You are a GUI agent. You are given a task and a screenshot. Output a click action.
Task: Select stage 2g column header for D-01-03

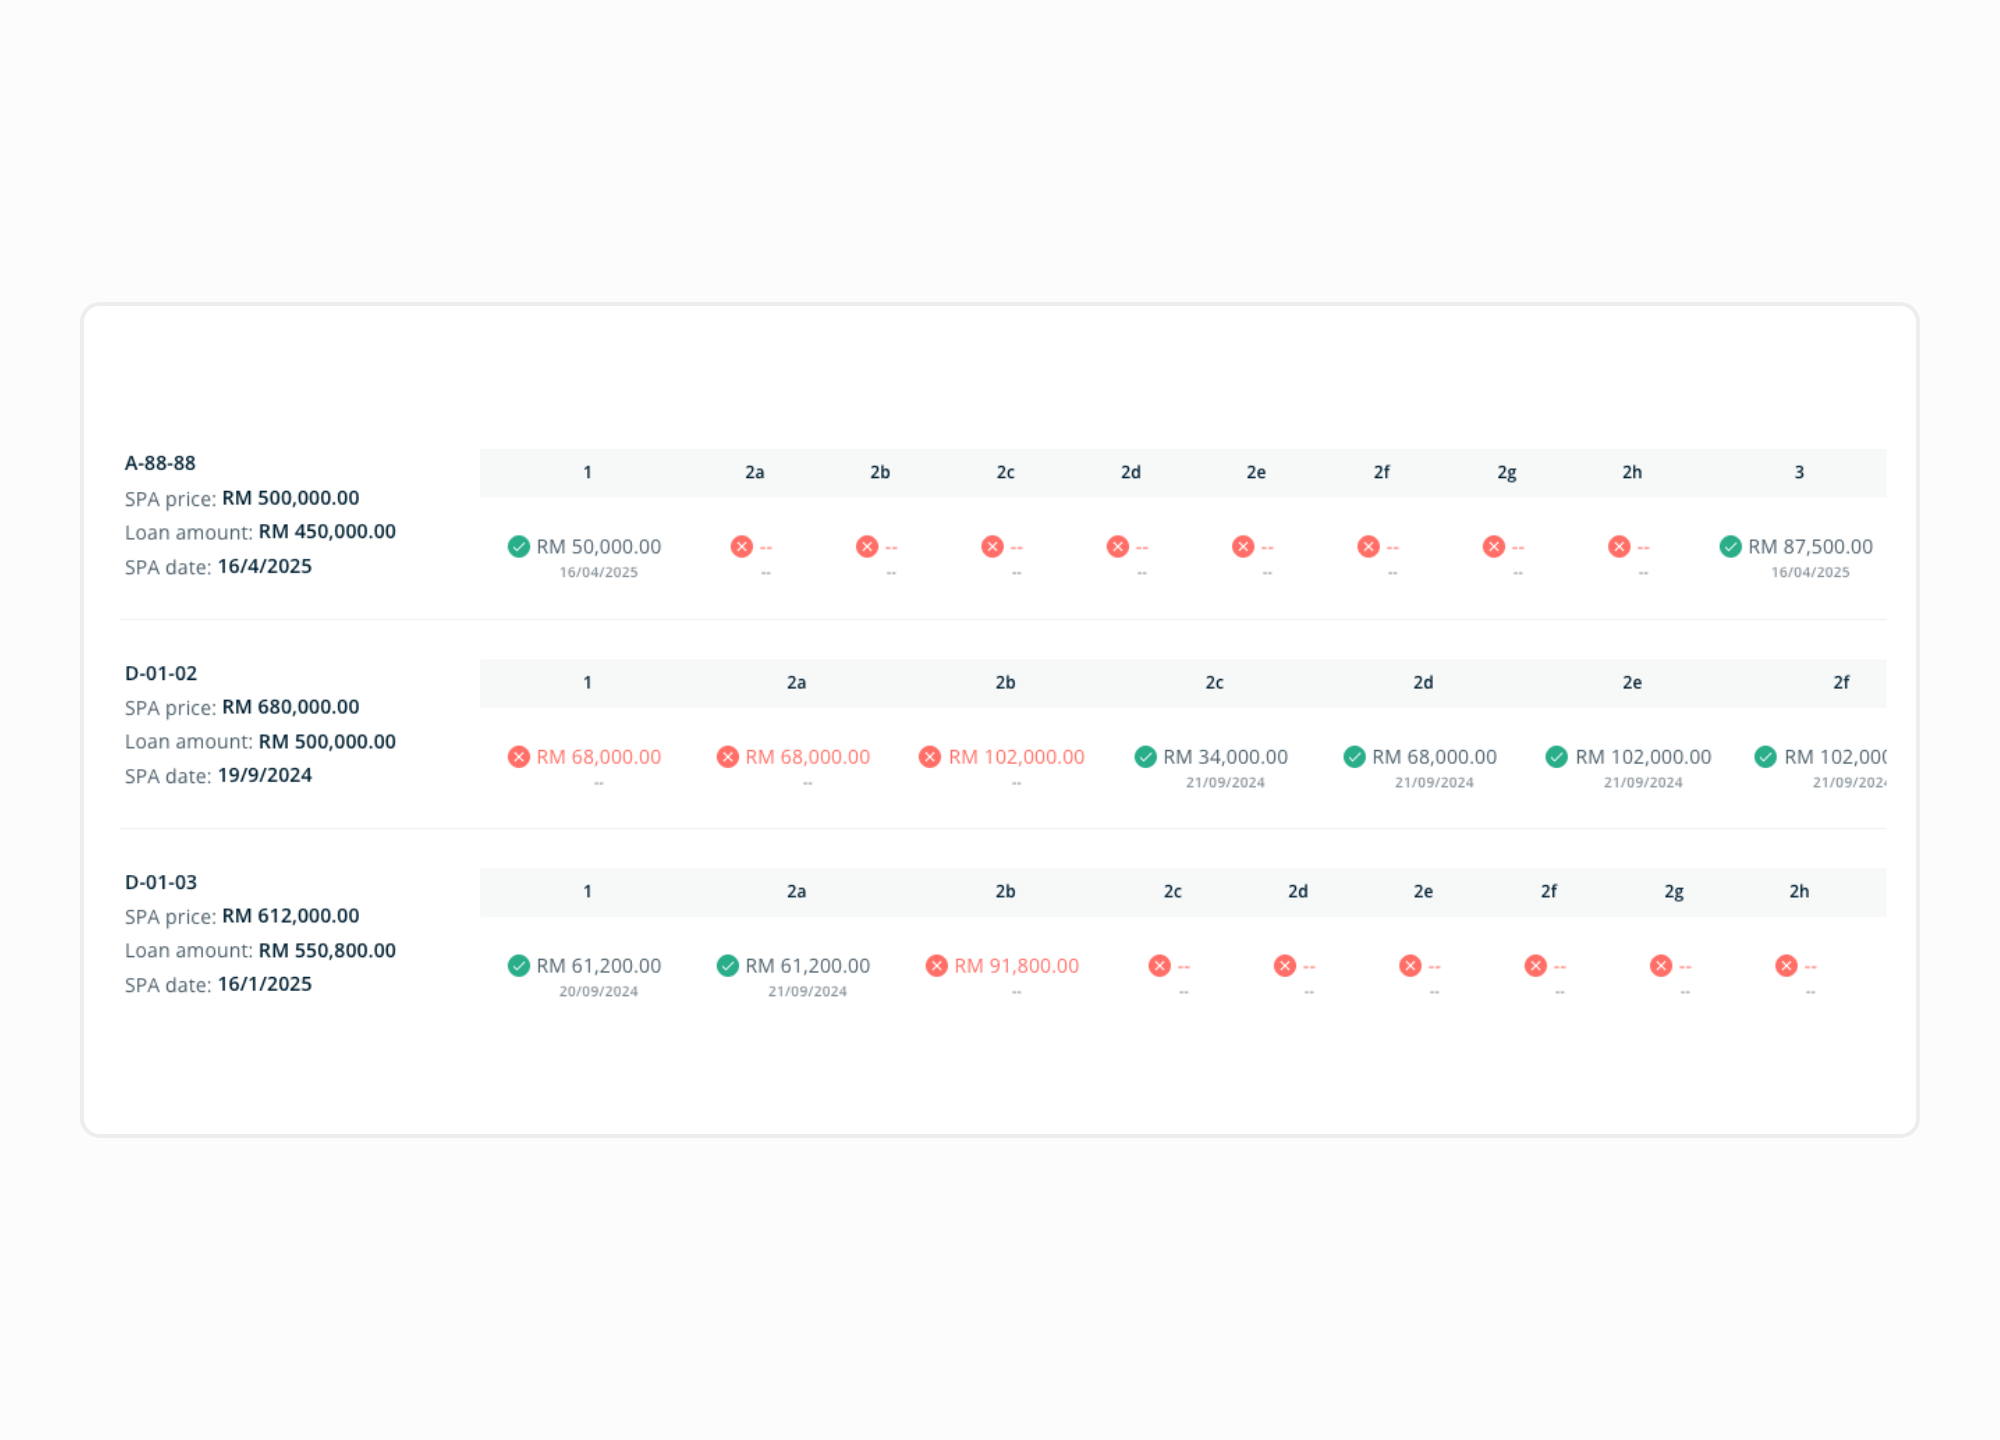(x=1673, y=892)
